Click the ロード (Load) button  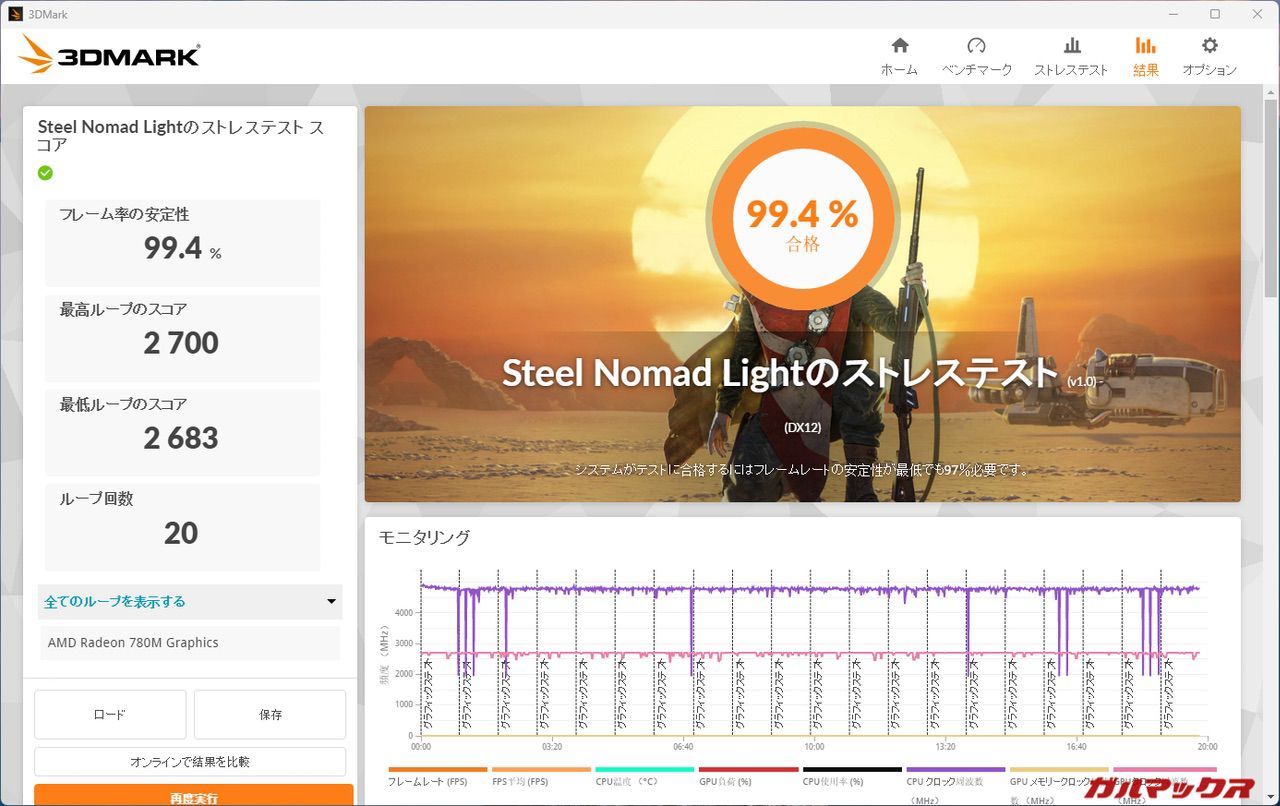click(x=110, y=714)
